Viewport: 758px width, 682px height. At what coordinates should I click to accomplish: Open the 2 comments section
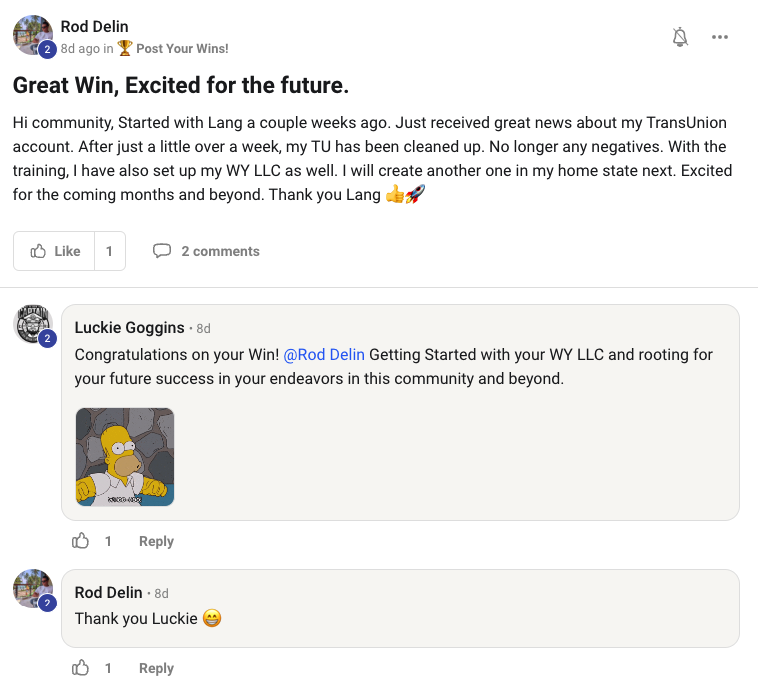pos(219,251)
